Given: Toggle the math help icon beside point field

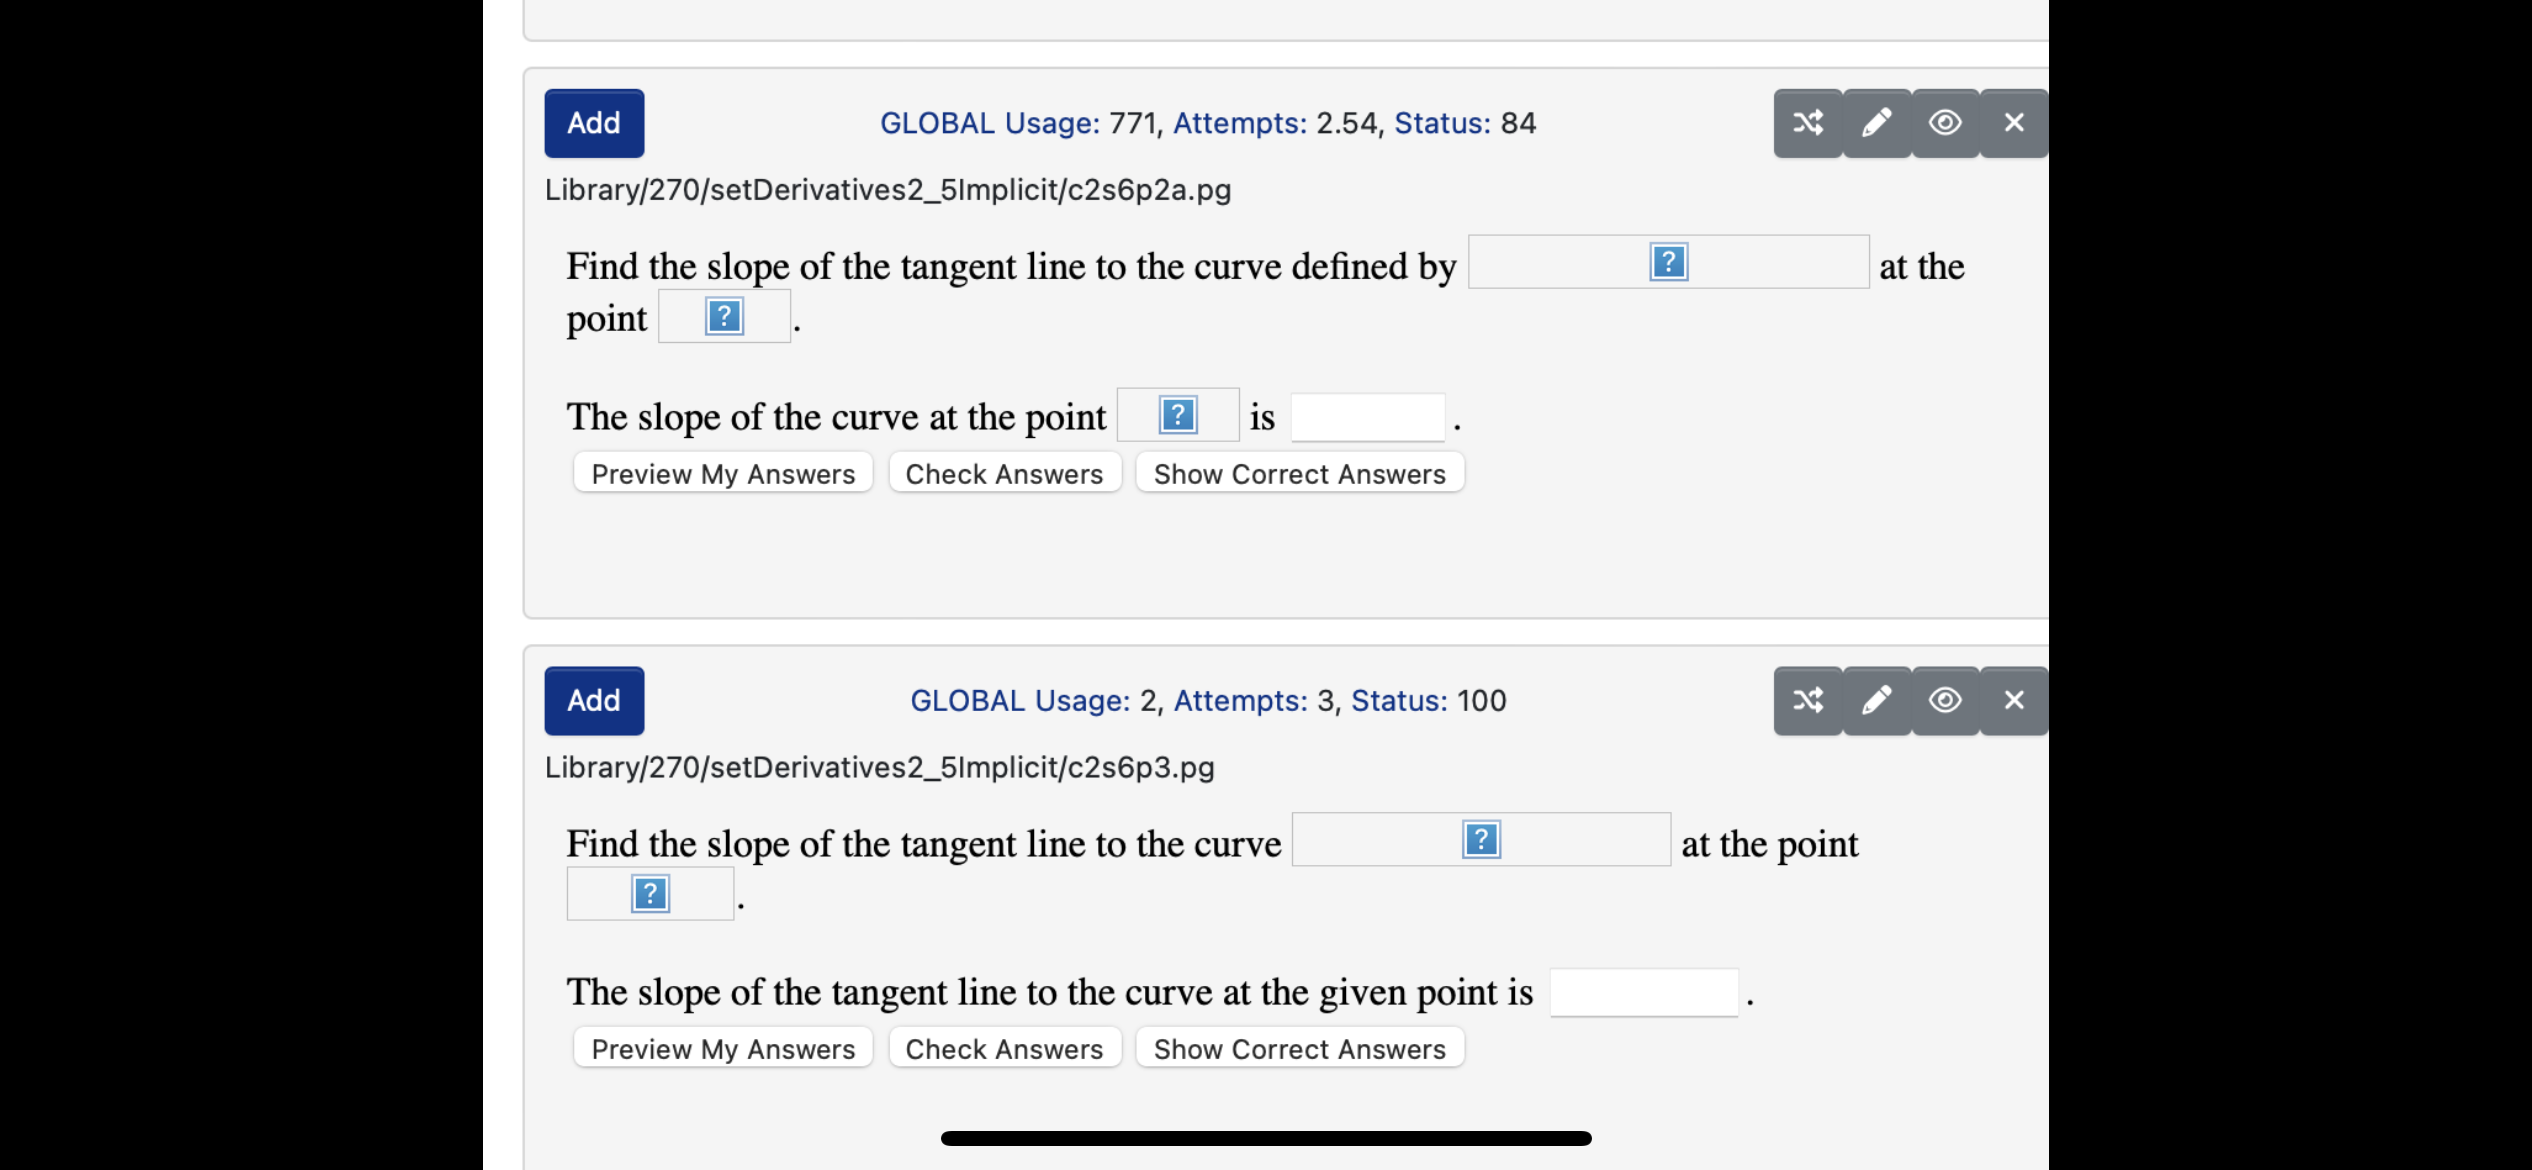Looking at the screenshot, I should (724, 316).
